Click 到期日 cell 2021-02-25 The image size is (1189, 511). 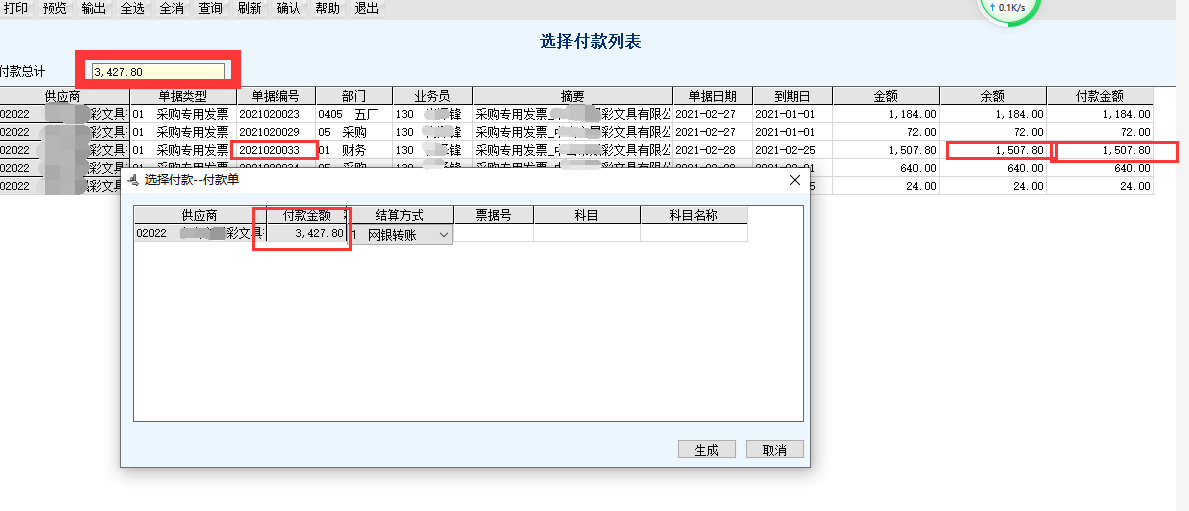coord(792,150)
